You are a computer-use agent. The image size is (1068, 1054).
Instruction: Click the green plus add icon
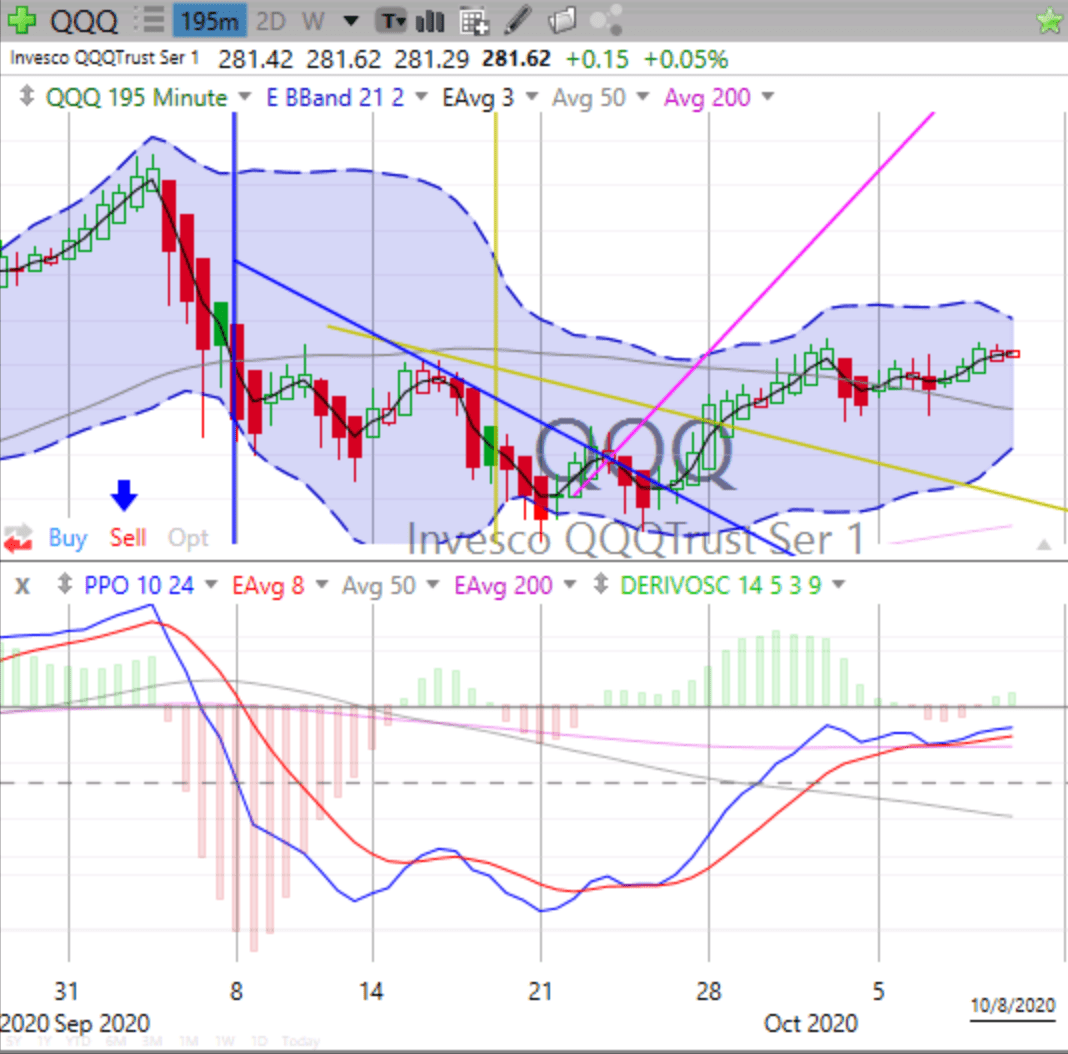(21, 20)
